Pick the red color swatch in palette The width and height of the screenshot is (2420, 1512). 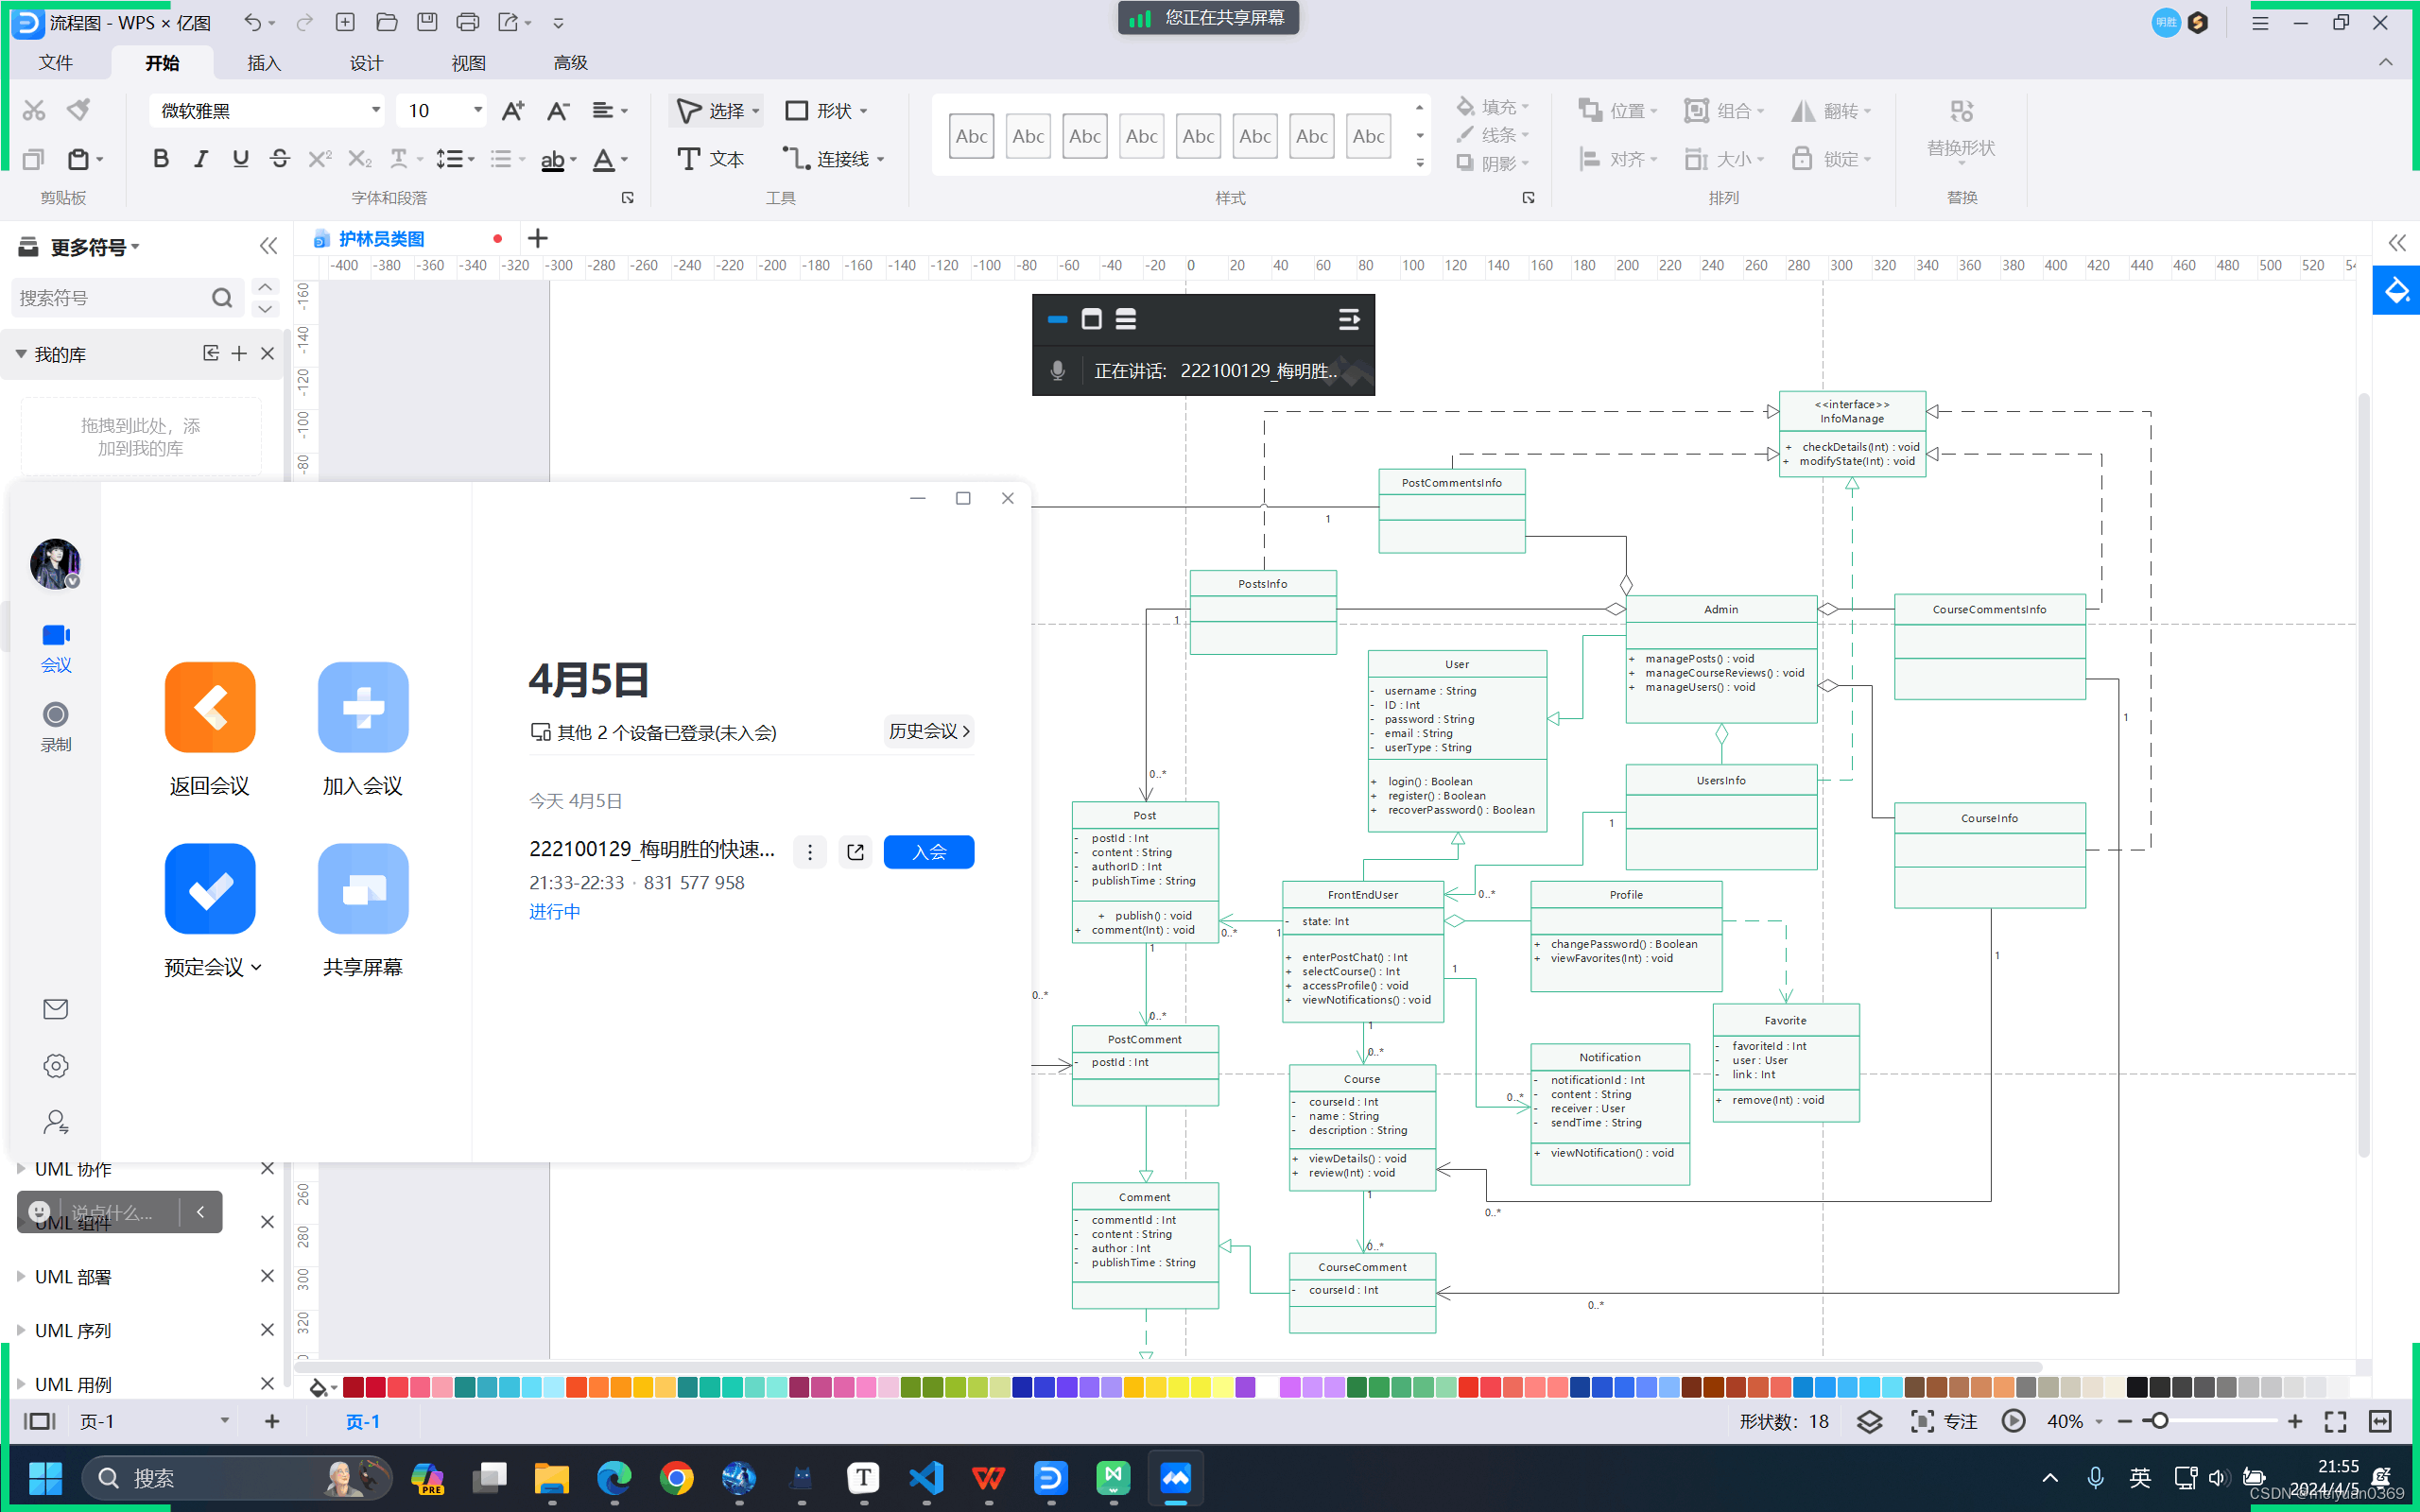click(376, 1387)
